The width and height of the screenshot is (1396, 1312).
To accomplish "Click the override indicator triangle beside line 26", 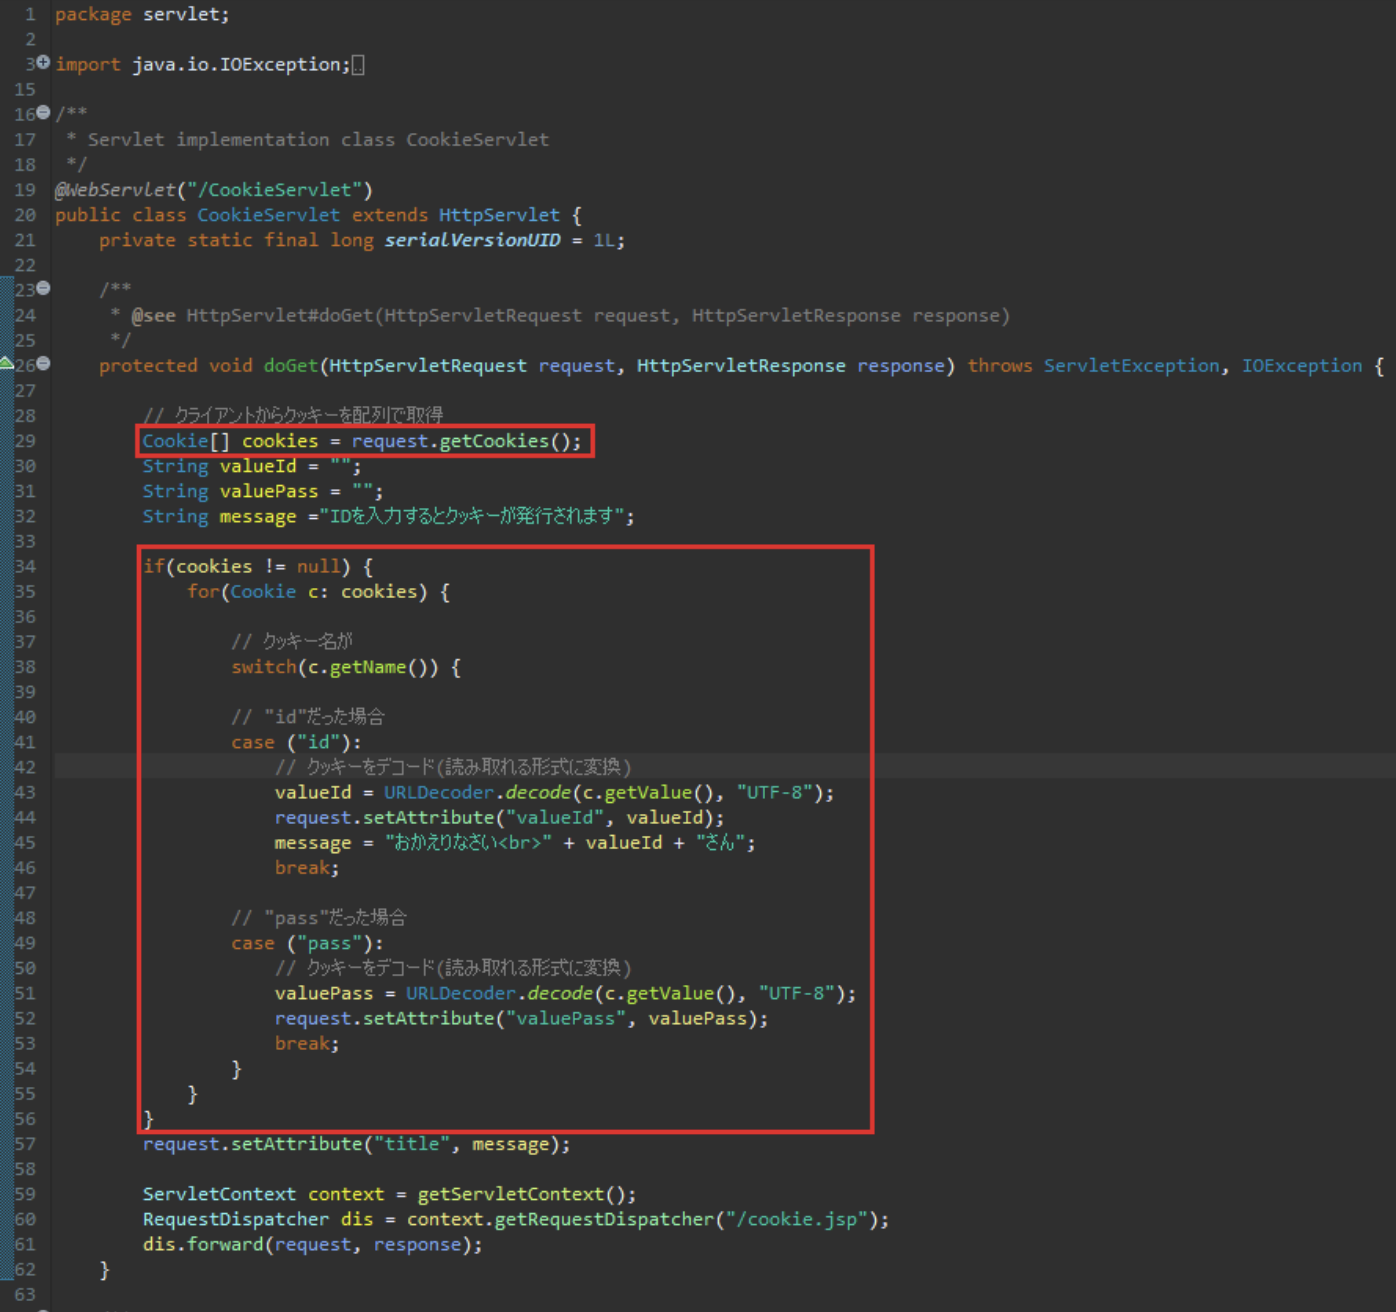I will pyautogui.click(x=6, y=363).
